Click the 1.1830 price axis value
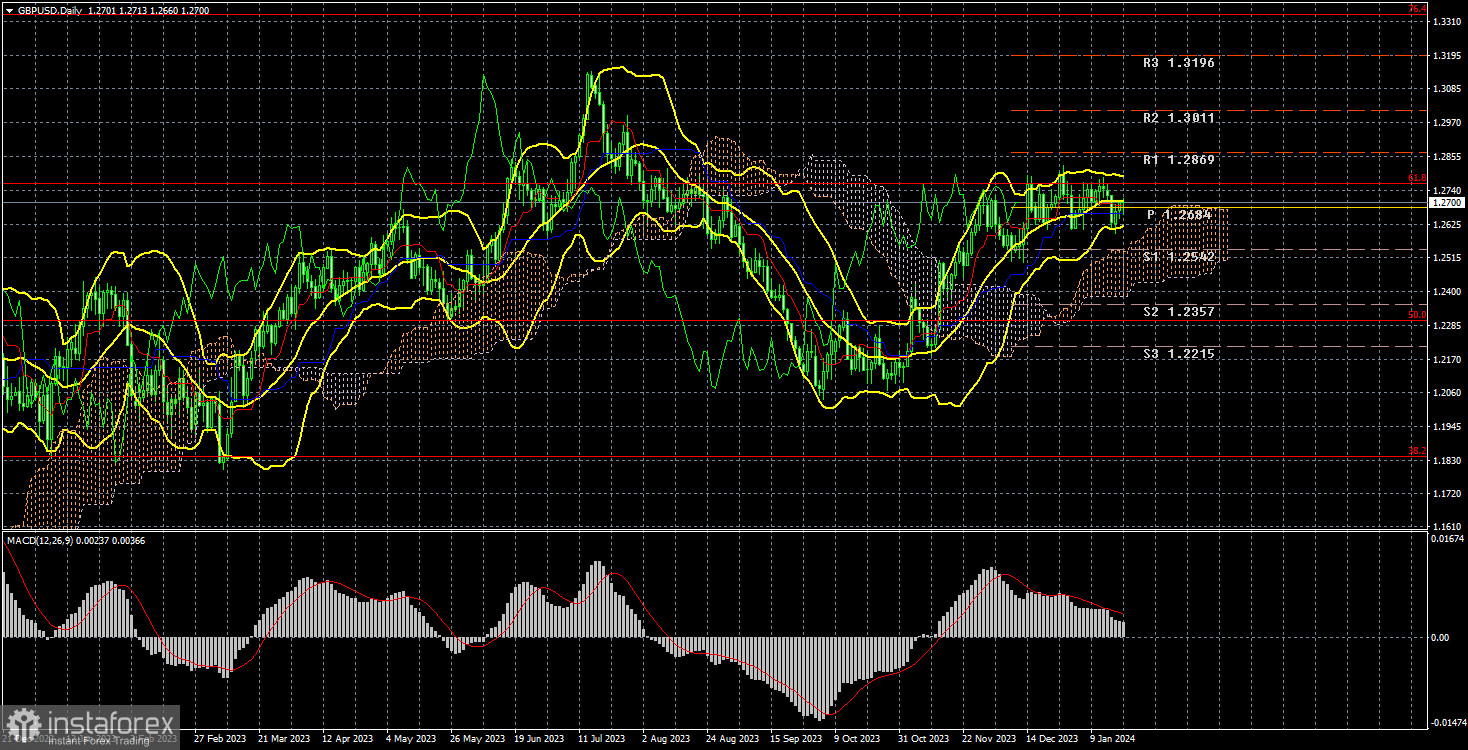The image size is (1468, 750). click(x=1447, y=460)
